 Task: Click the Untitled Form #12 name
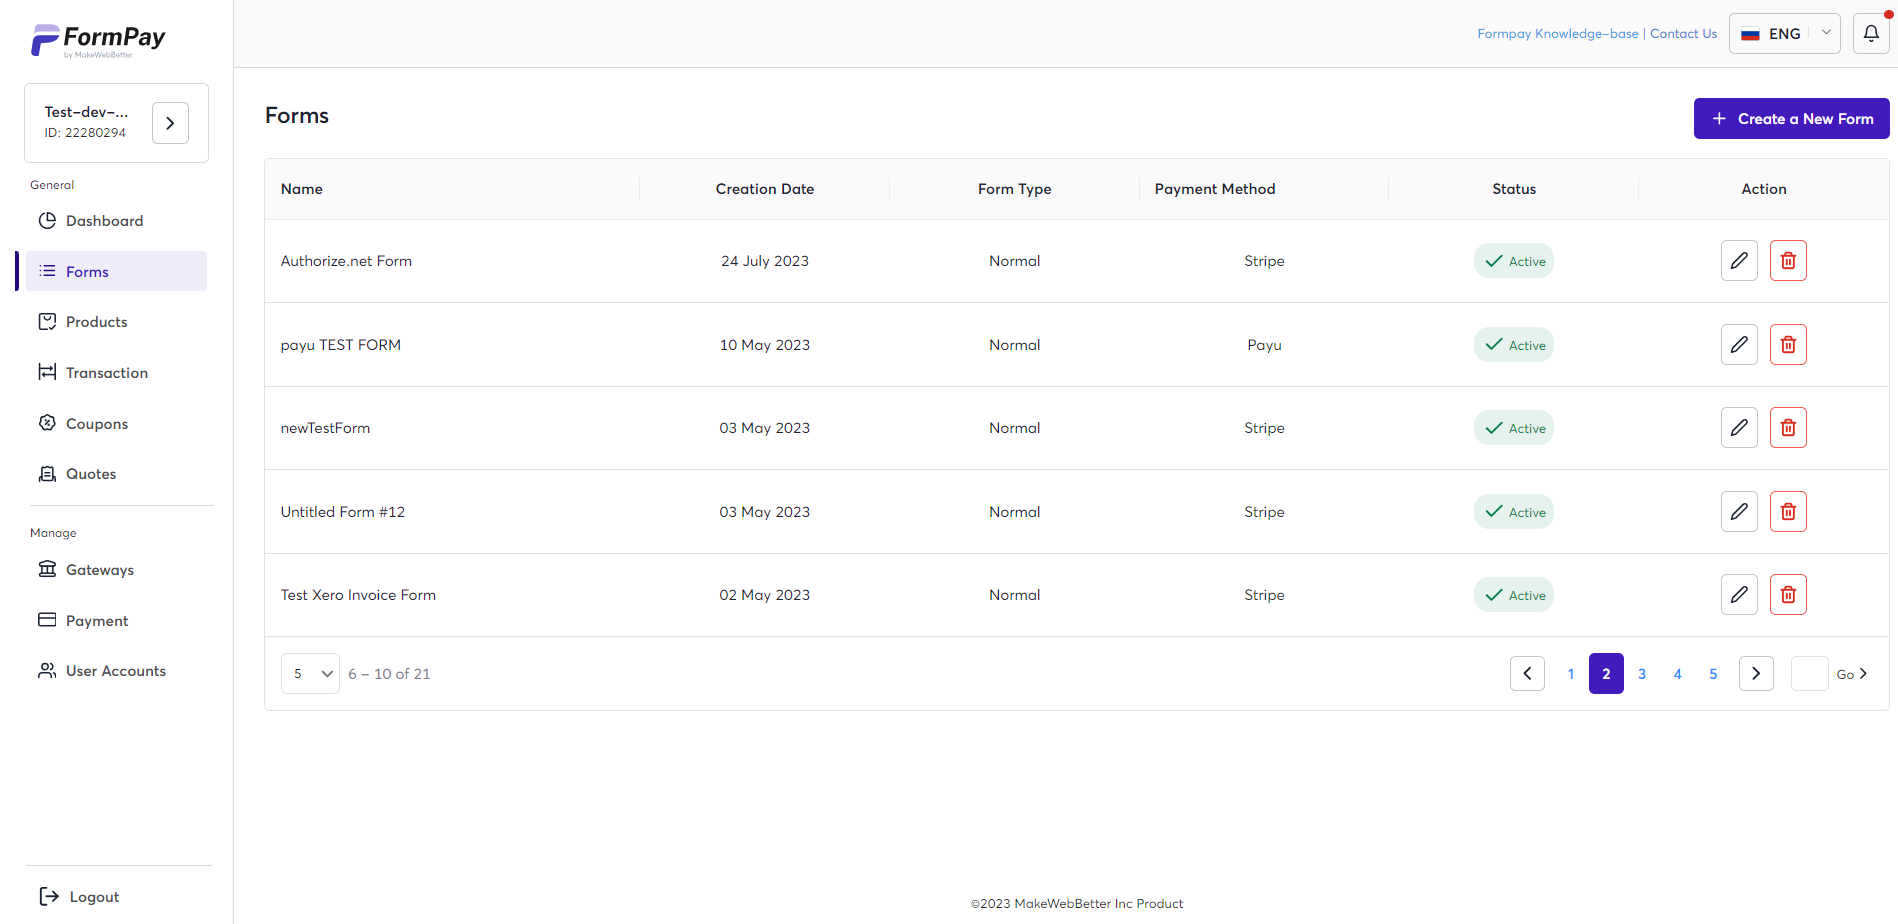click(343, 512)
